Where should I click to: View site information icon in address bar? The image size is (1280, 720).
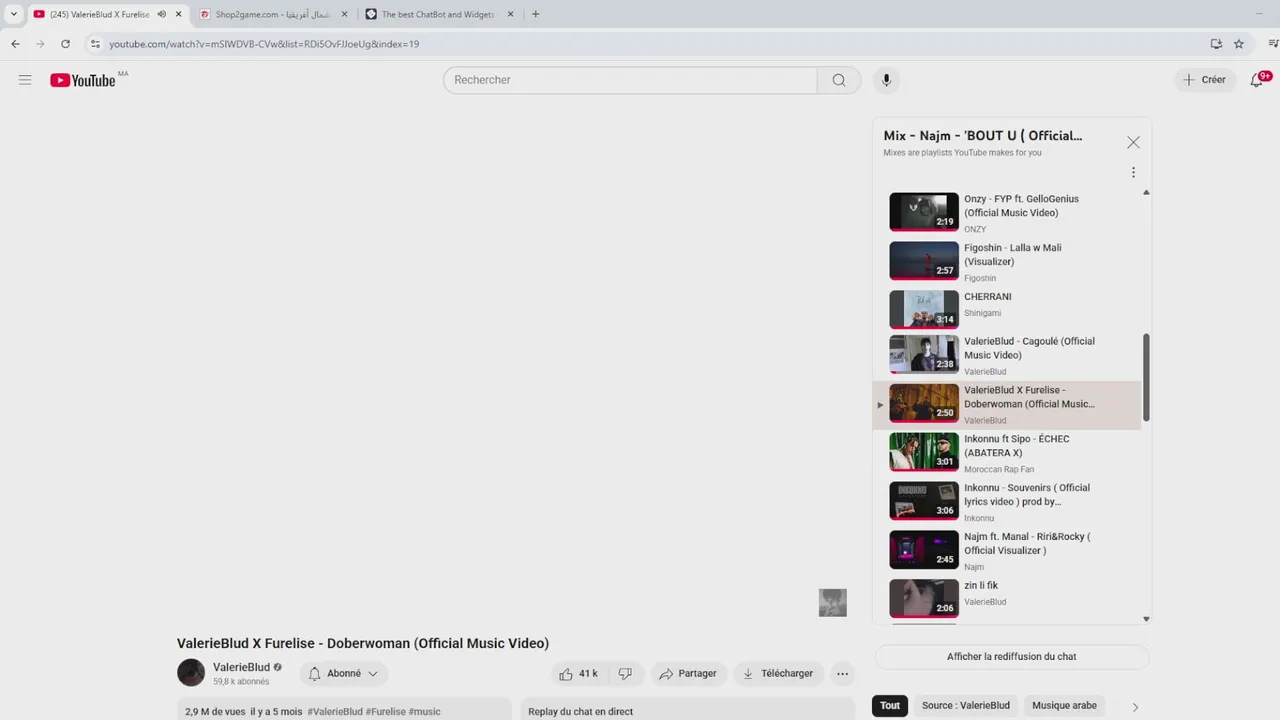coord(96,44)
